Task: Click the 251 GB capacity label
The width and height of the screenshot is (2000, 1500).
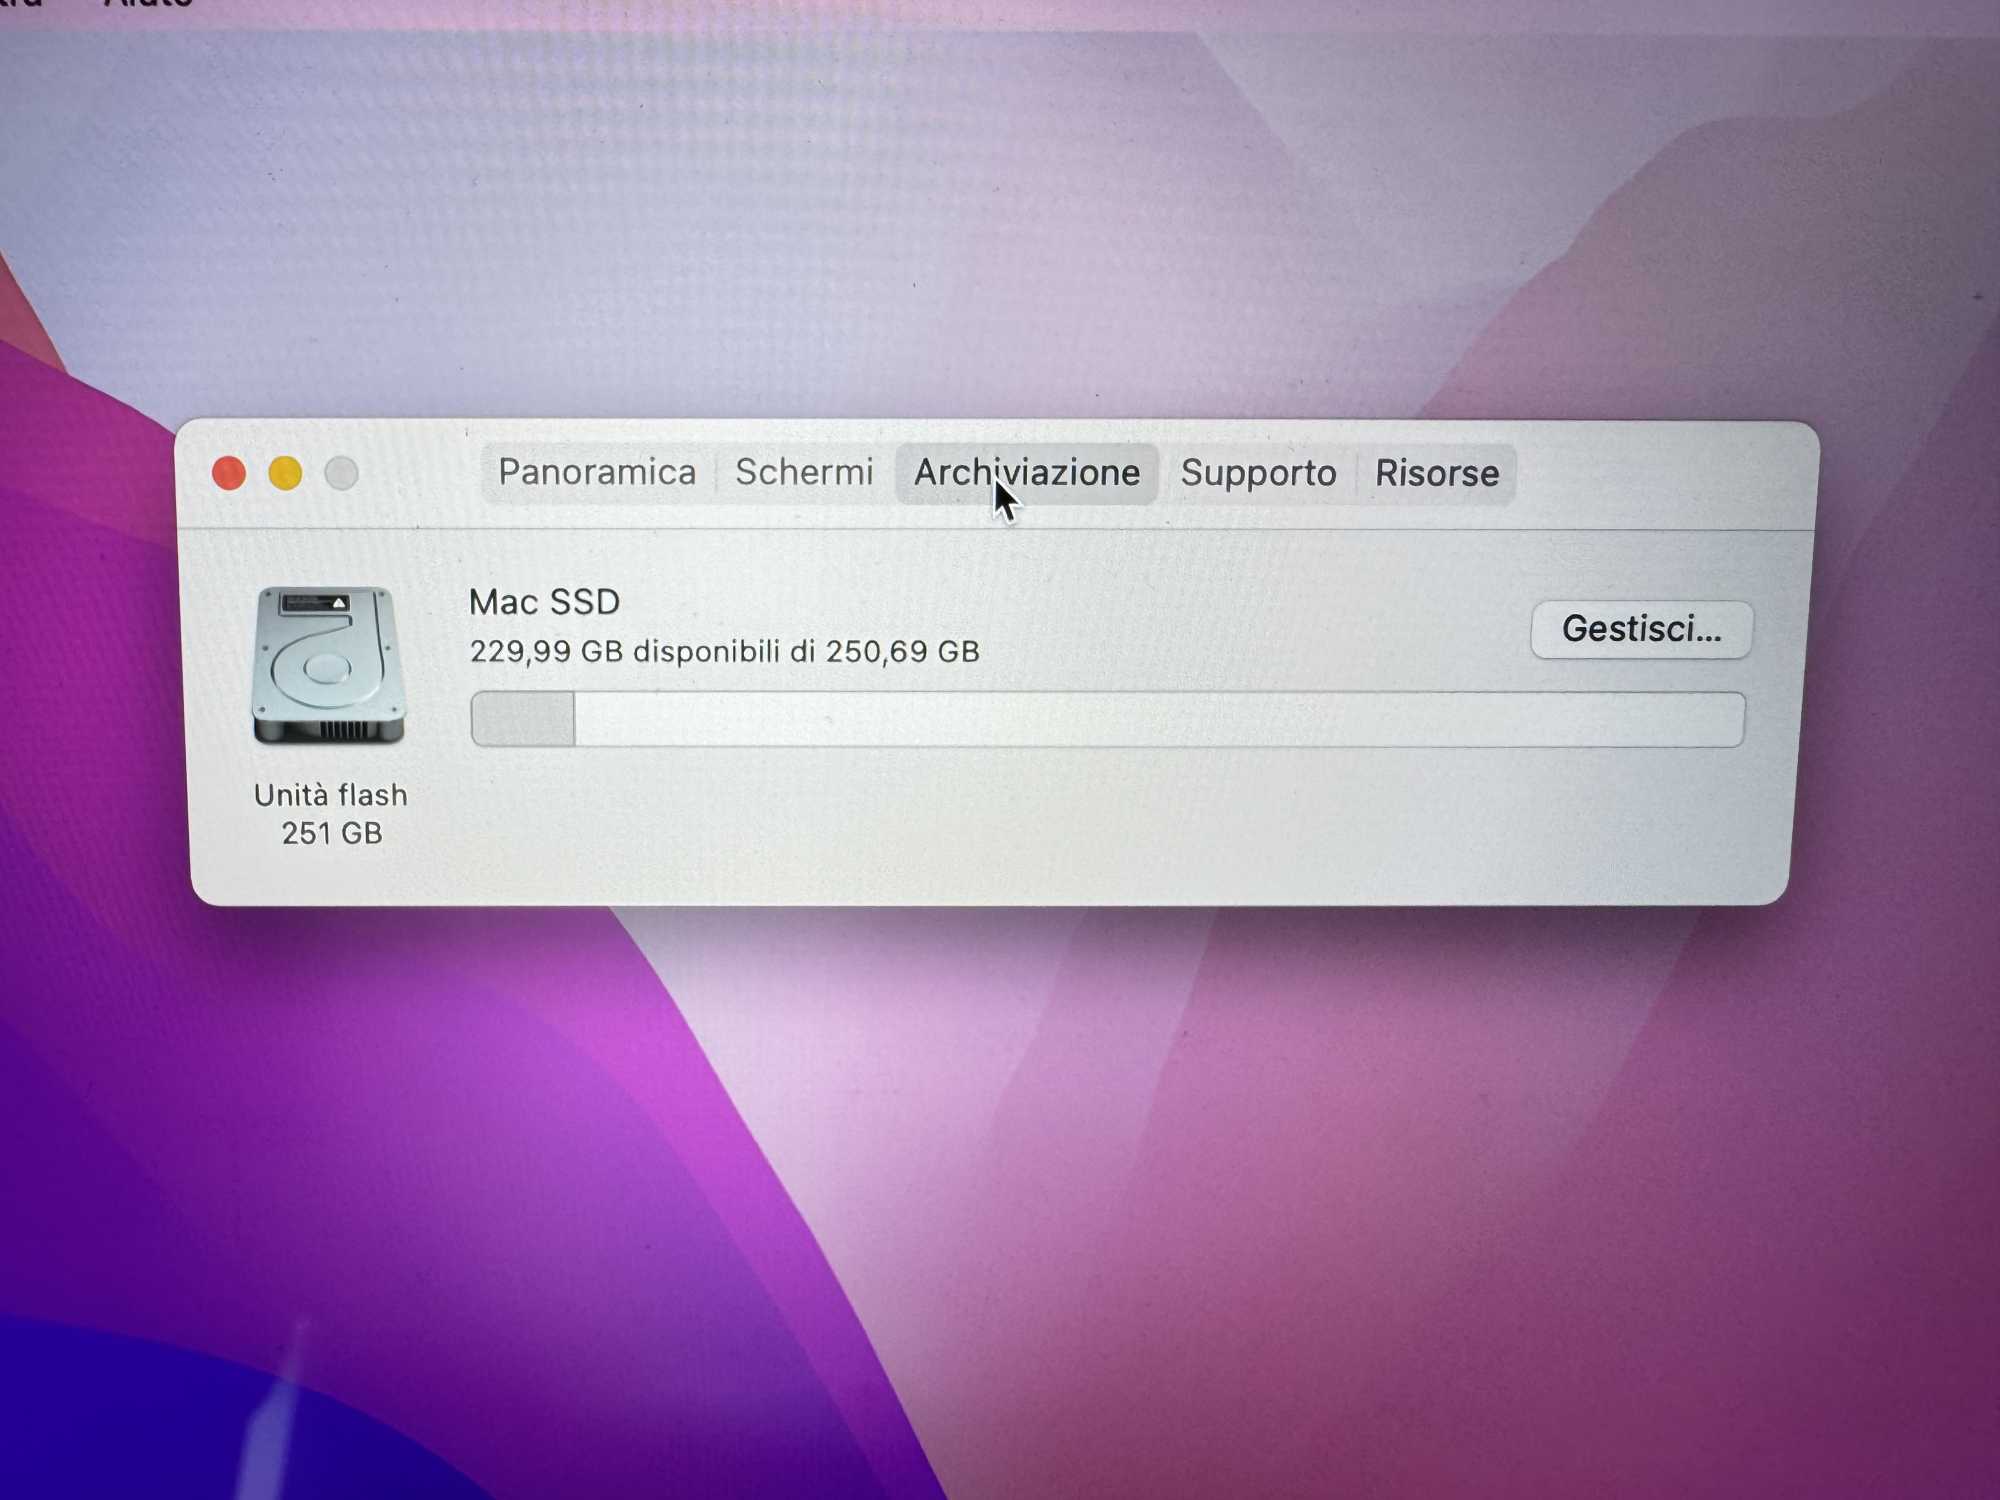Action: pos(332,833)
